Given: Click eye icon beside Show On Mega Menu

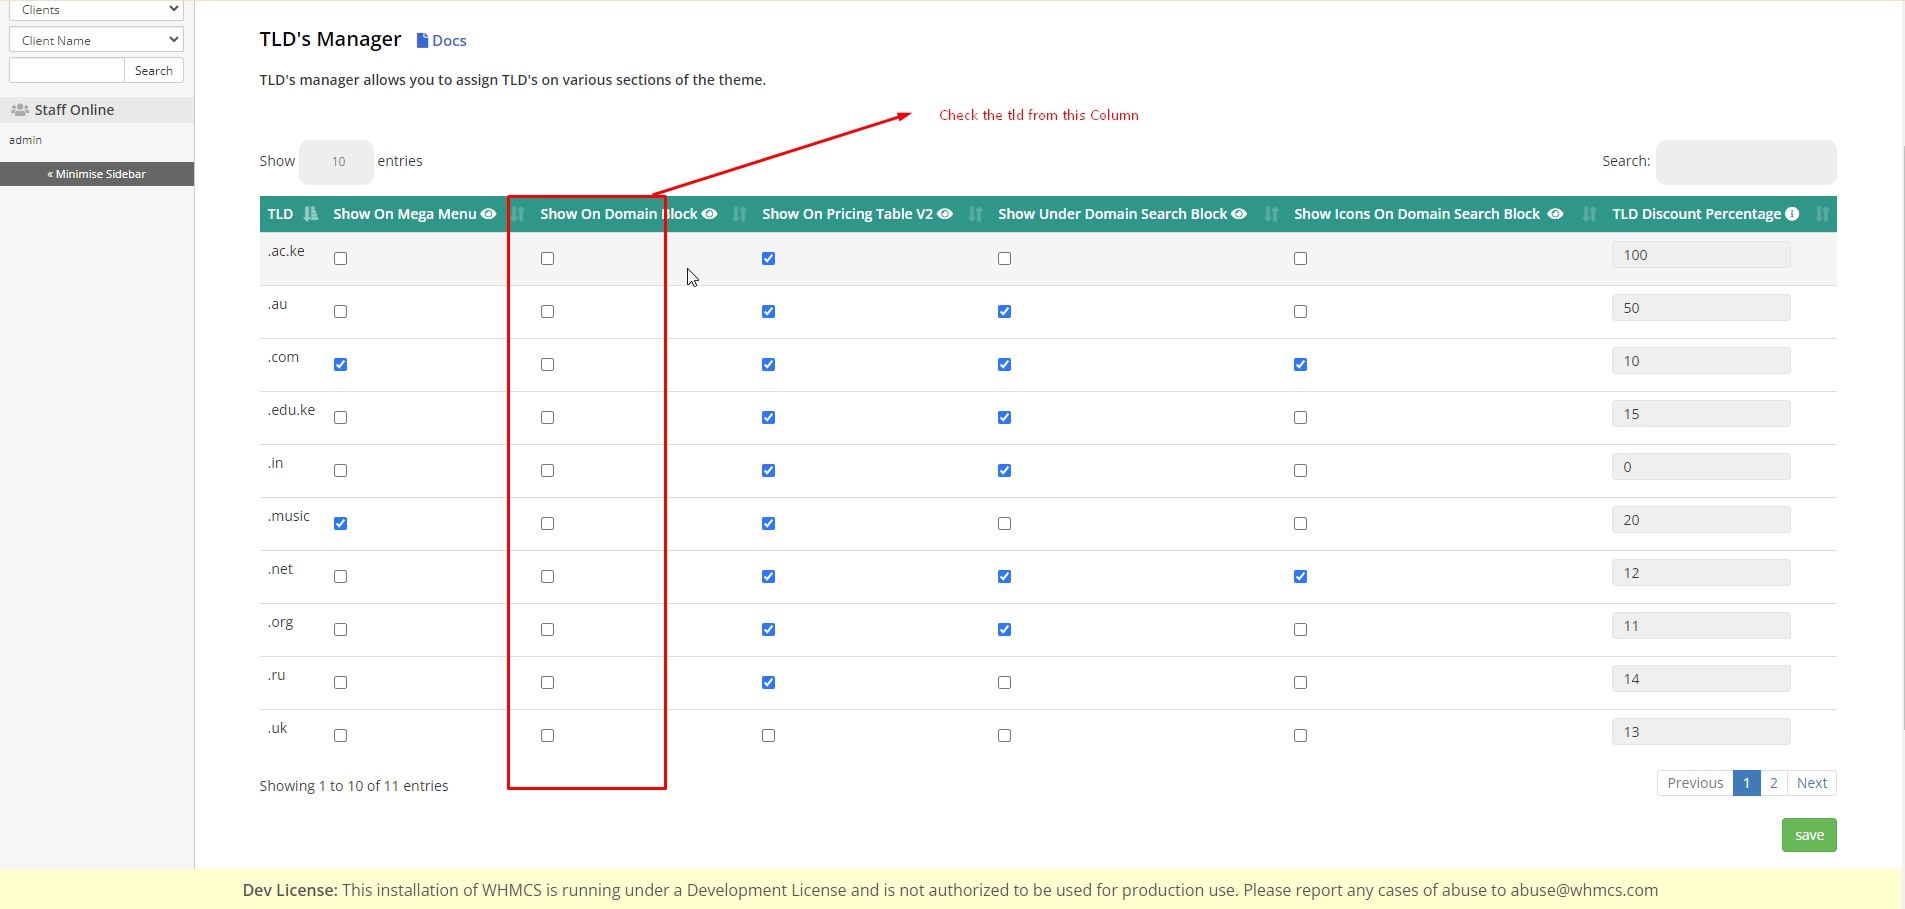Looking at the screenshot, I should (488, 214).
